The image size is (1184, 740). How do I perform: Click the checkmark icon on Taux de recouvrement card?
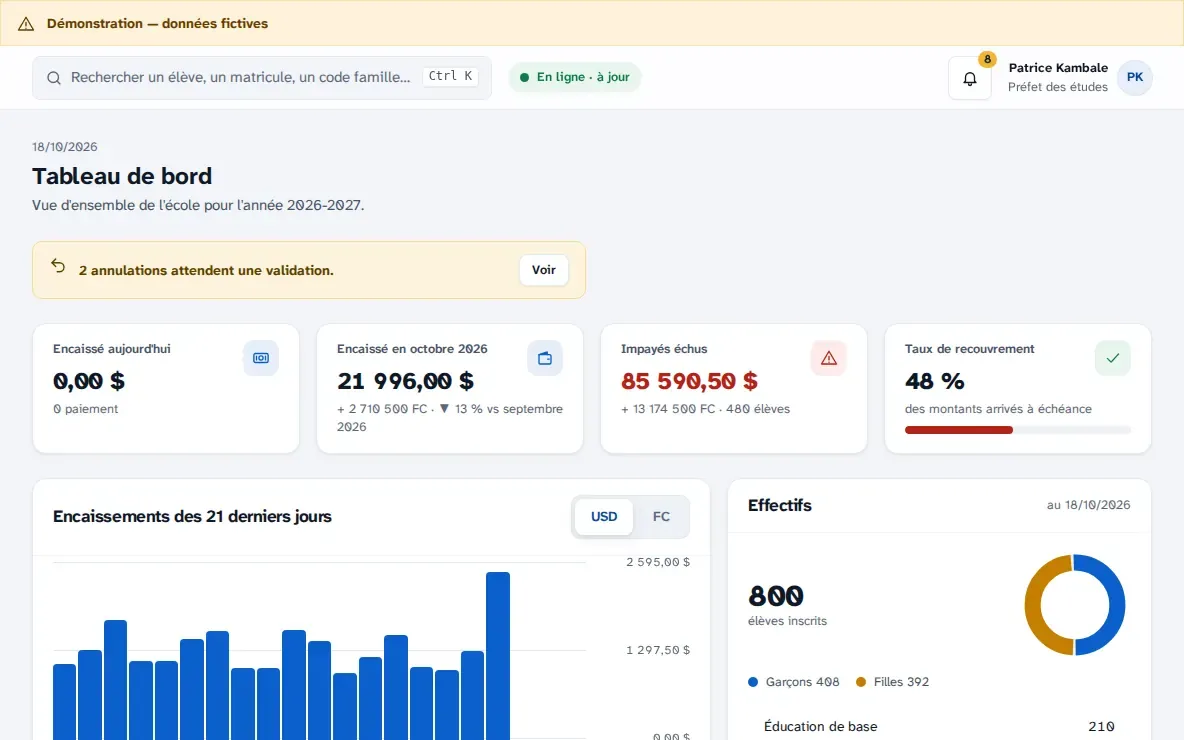click(1112, 358)
